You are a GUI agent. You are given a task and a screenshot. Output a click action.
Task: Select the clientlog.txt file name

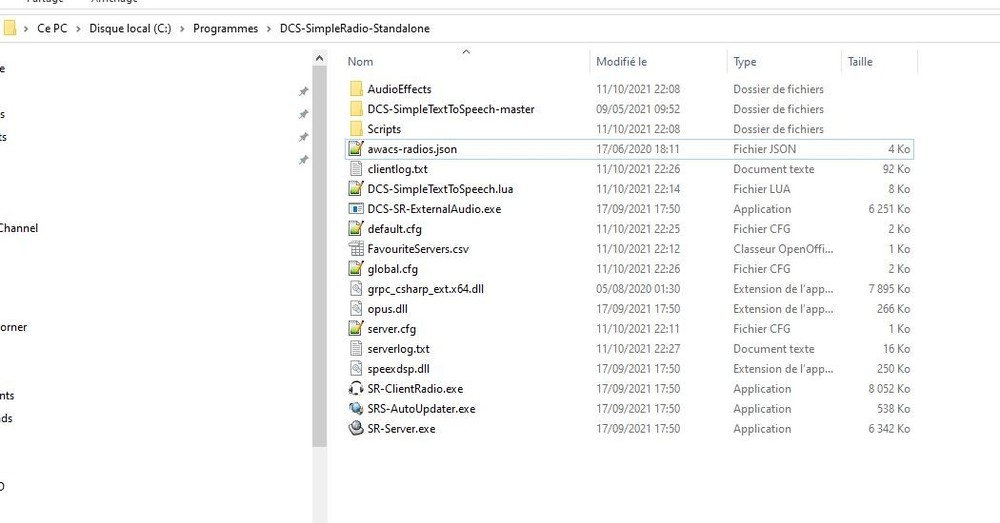pyautogui.click(x=397, y=169)
